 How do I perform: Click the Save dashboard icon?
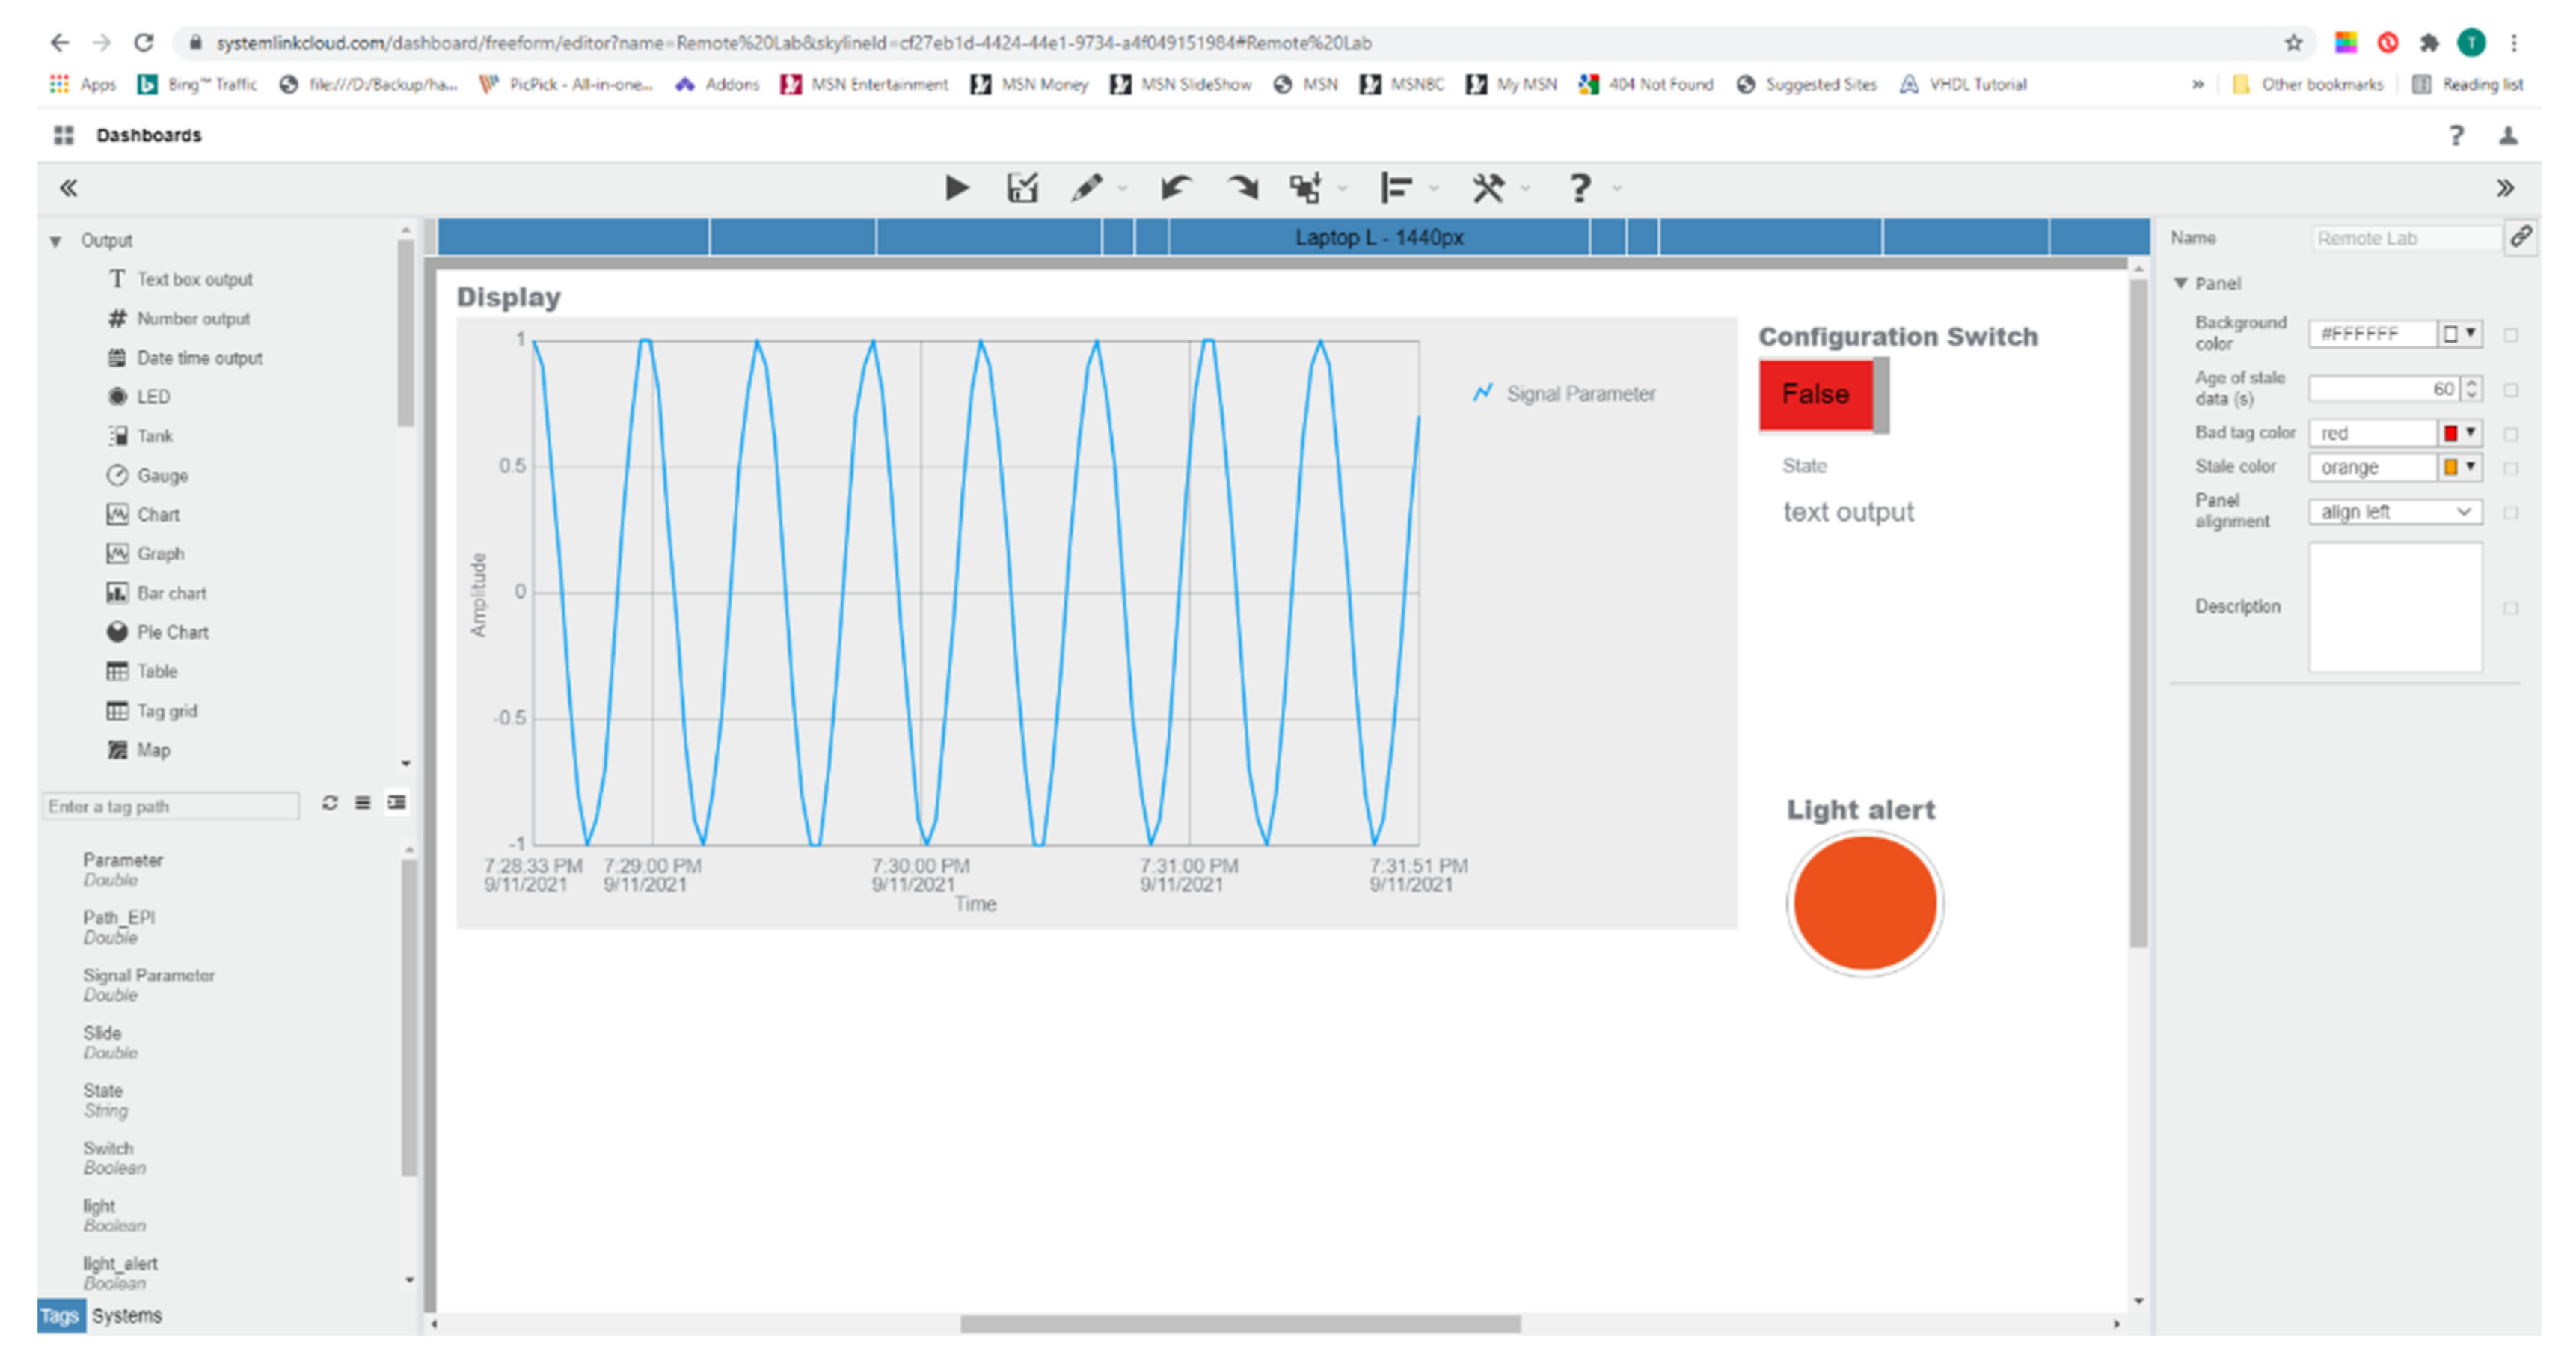click(1022, 187)
